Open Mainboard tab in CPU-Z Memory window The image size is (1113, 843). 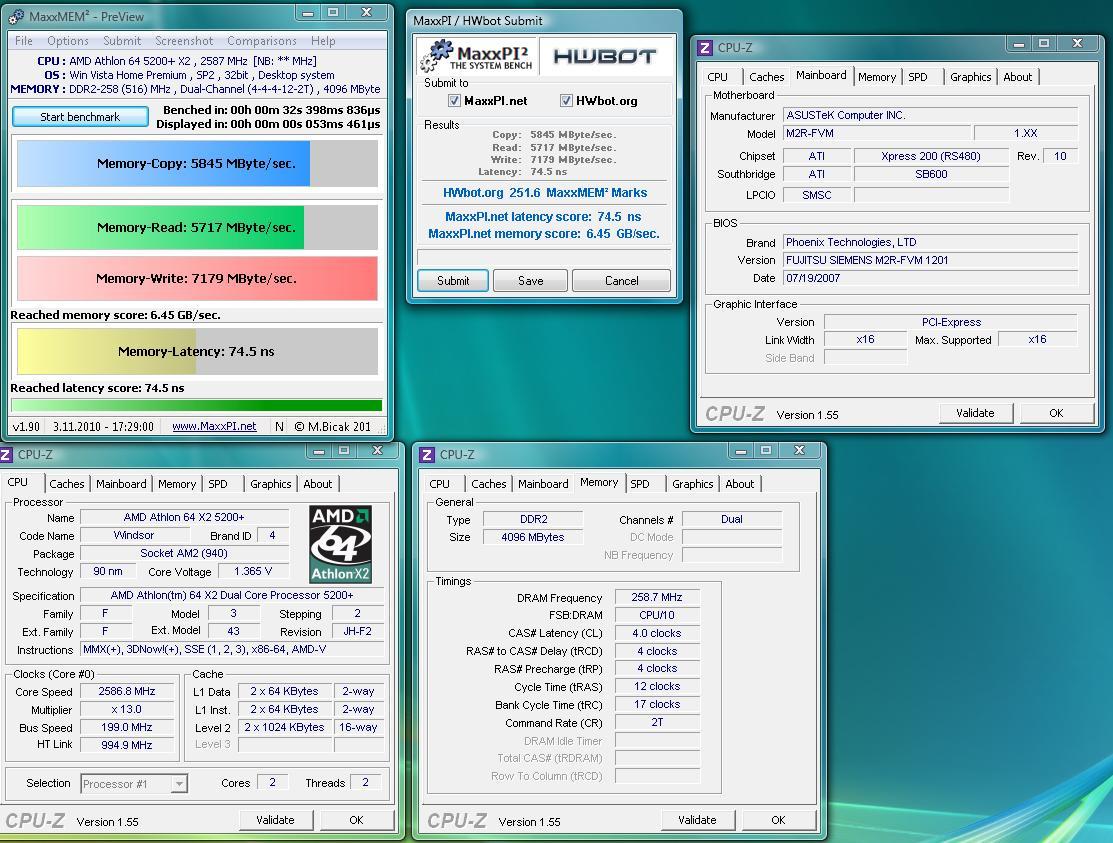click(x=543, y=484)
